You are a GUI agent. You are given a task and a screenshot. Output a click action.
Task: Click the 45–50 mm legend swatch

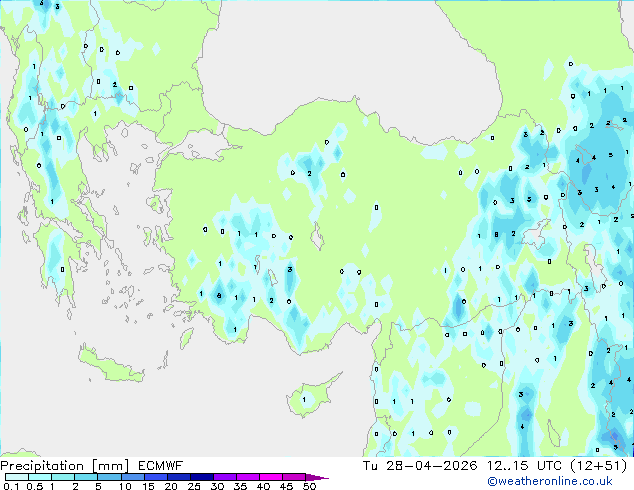click(x=294, y=477)
